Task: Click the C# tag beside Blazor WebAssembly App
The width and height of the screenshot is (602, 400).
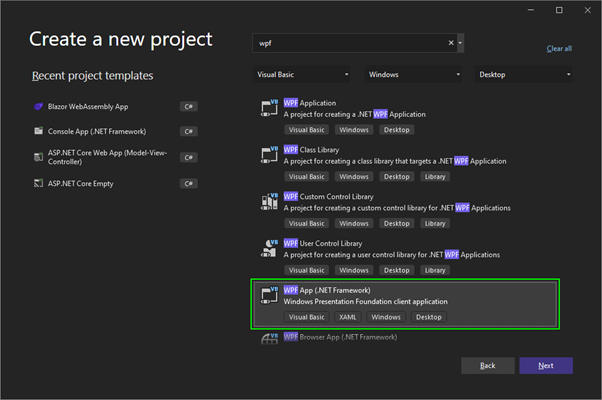Action: point(189,106)
